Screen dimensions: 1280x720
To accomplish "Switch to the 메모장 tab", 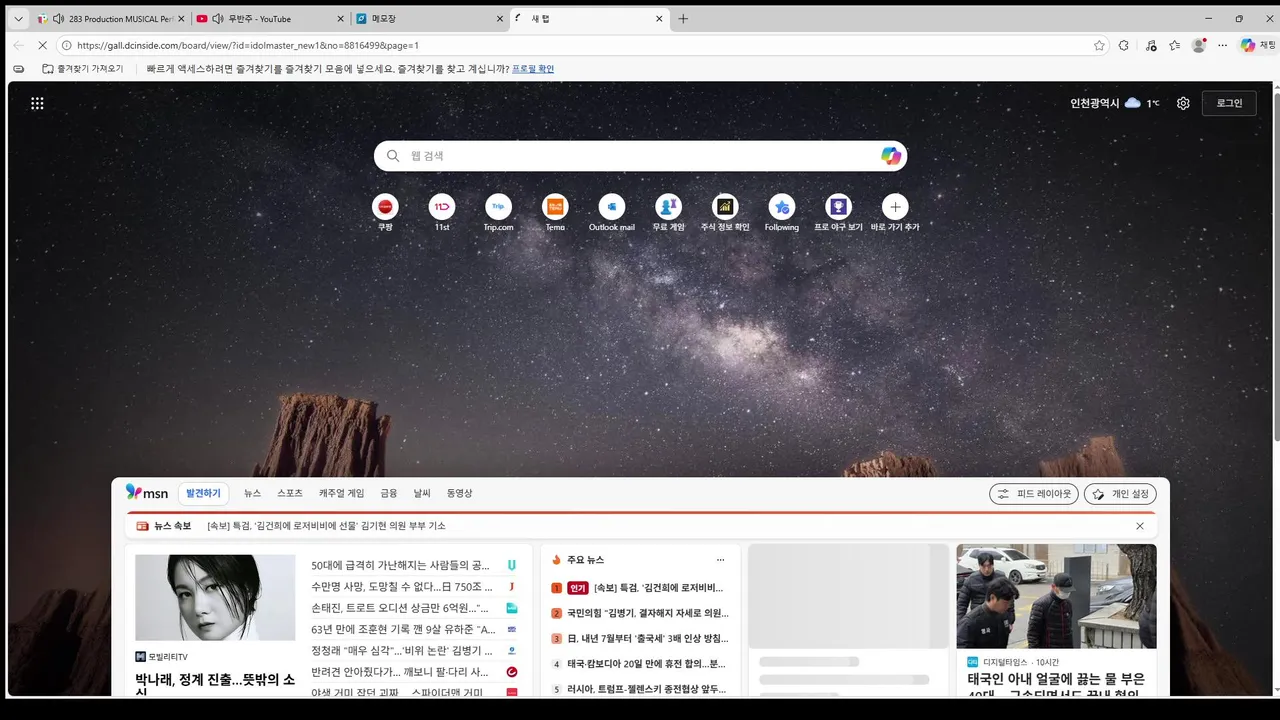I will (429, 19).
